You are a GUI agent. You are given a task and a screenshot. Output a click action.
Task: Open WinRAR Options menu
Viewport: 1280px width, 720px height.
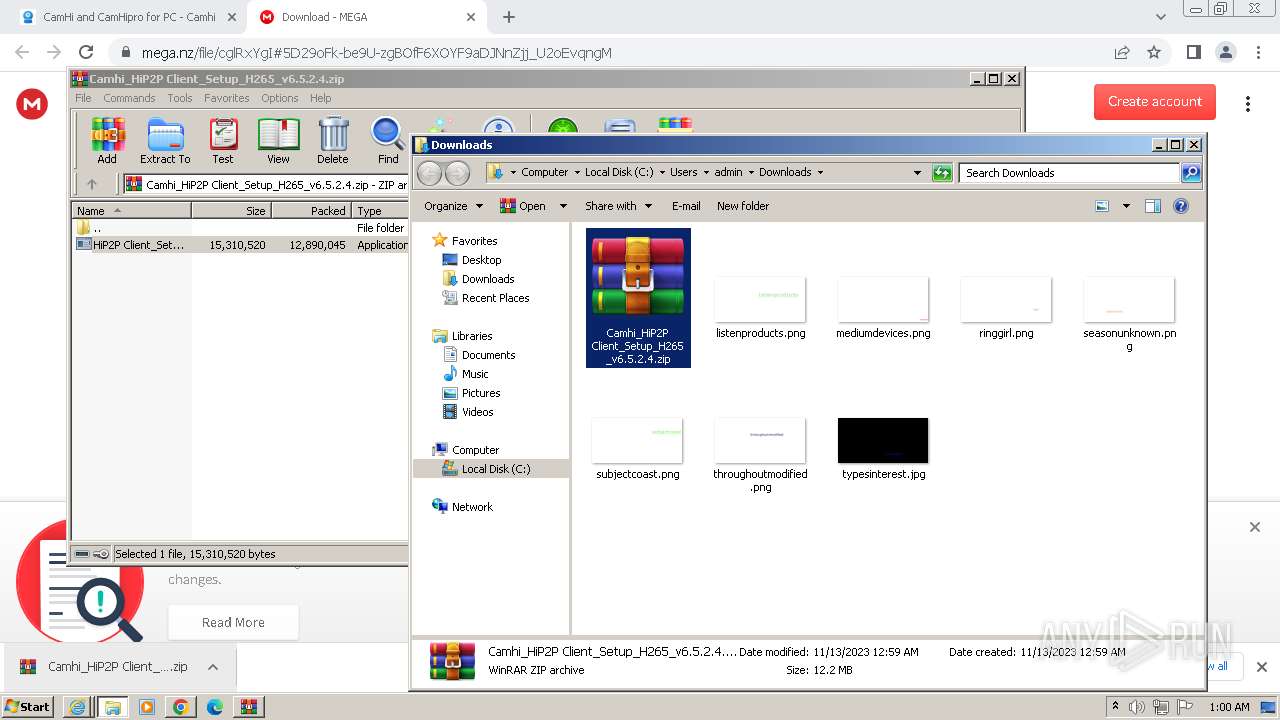(280, 98)
